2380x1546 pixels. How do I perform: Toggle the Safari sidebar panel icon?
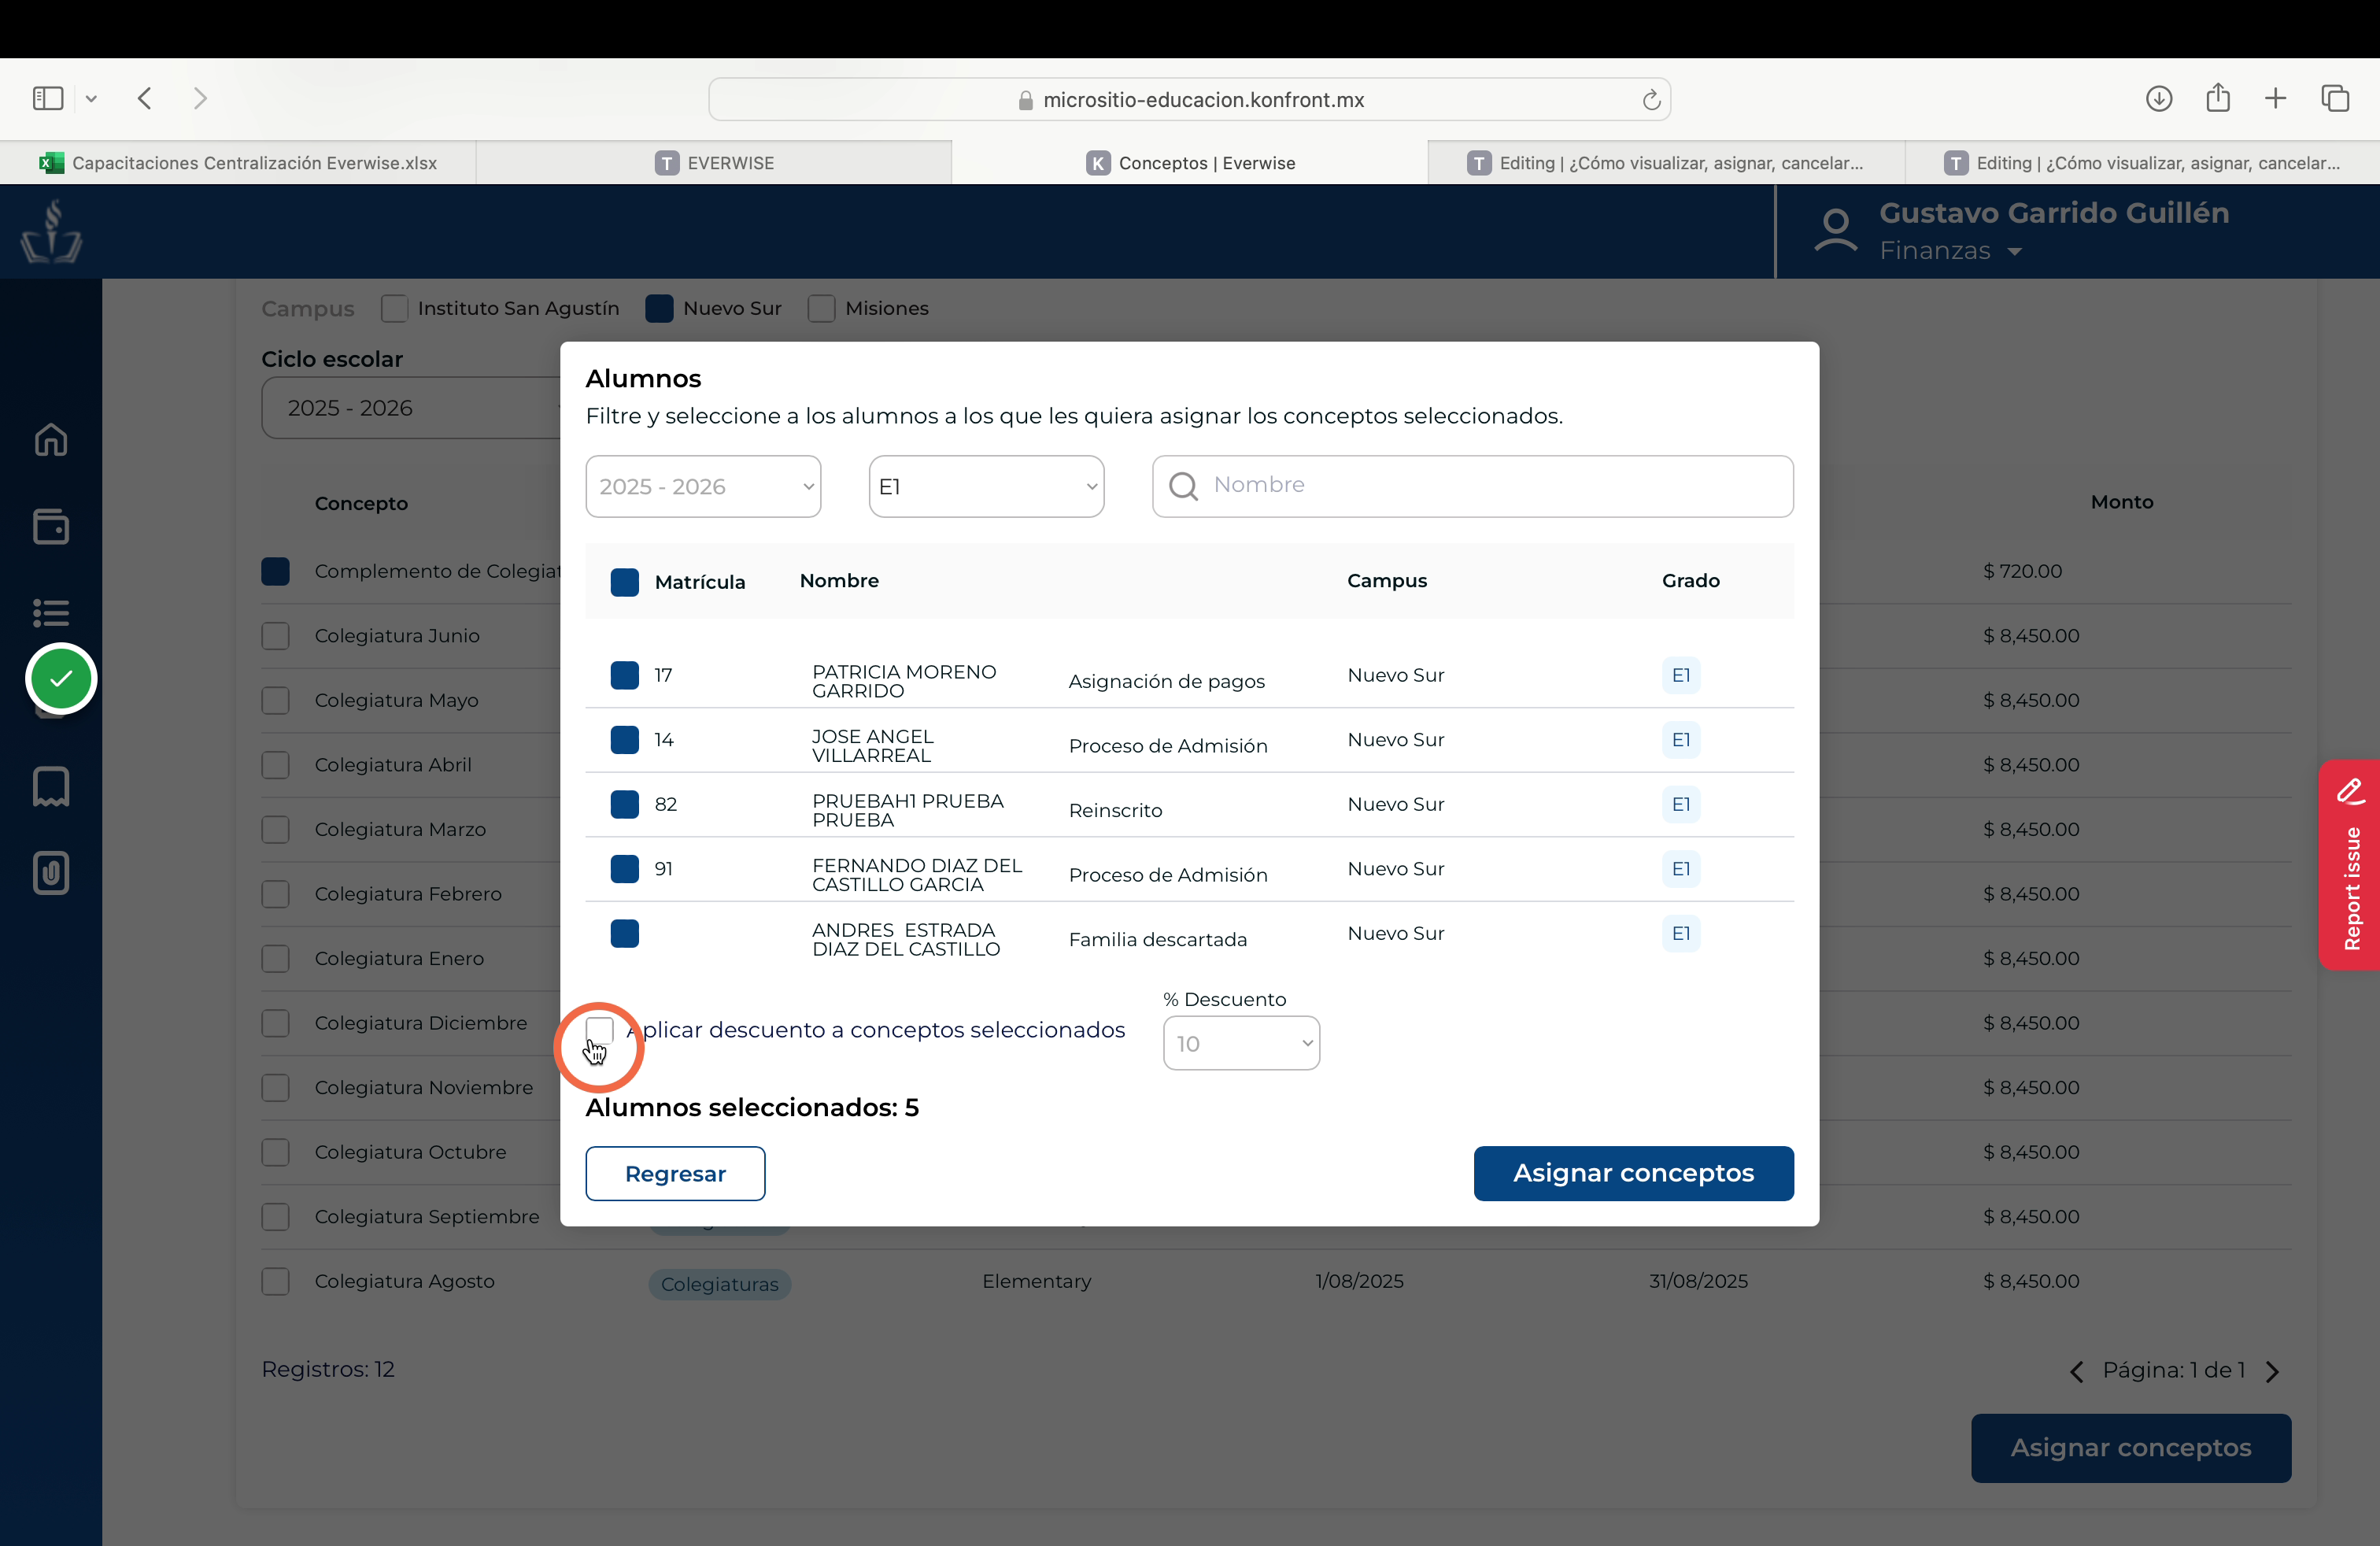click(x=48, y=98)
